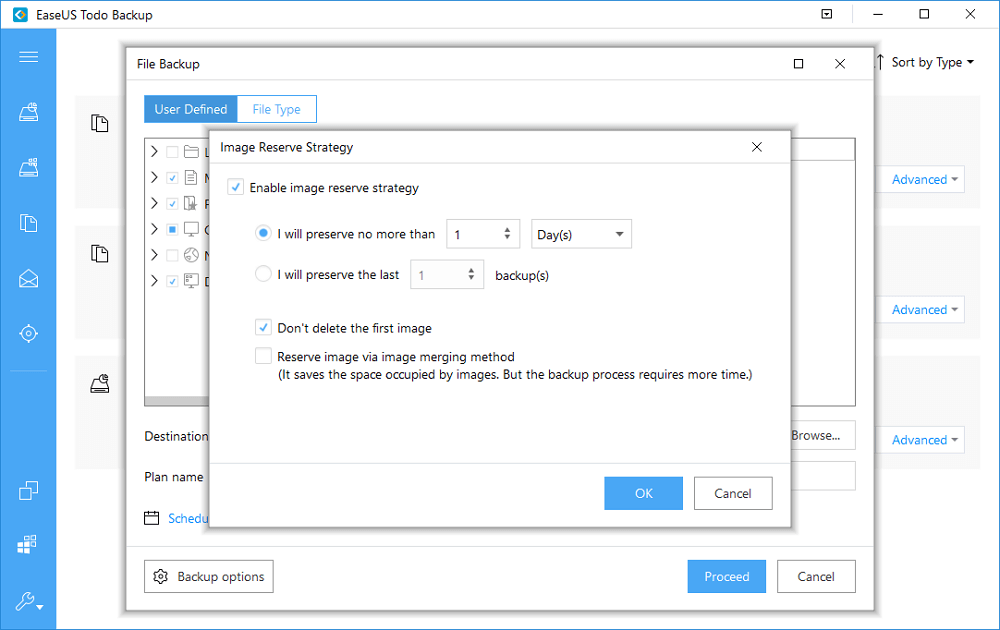Select Disk/Partition Backup in the sidebar

pos(28,113)
